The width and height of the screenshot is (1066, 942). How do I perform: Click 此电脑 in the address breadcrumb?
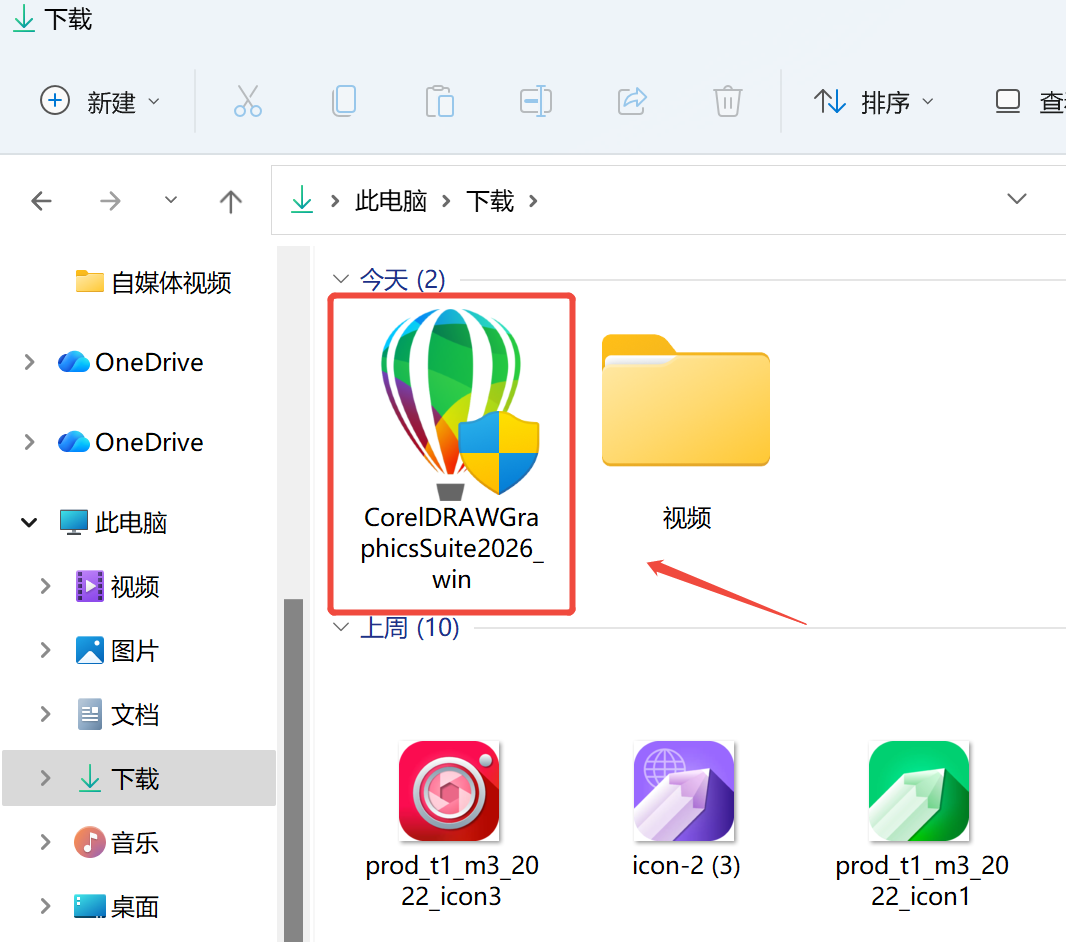[x=391, y=201]
